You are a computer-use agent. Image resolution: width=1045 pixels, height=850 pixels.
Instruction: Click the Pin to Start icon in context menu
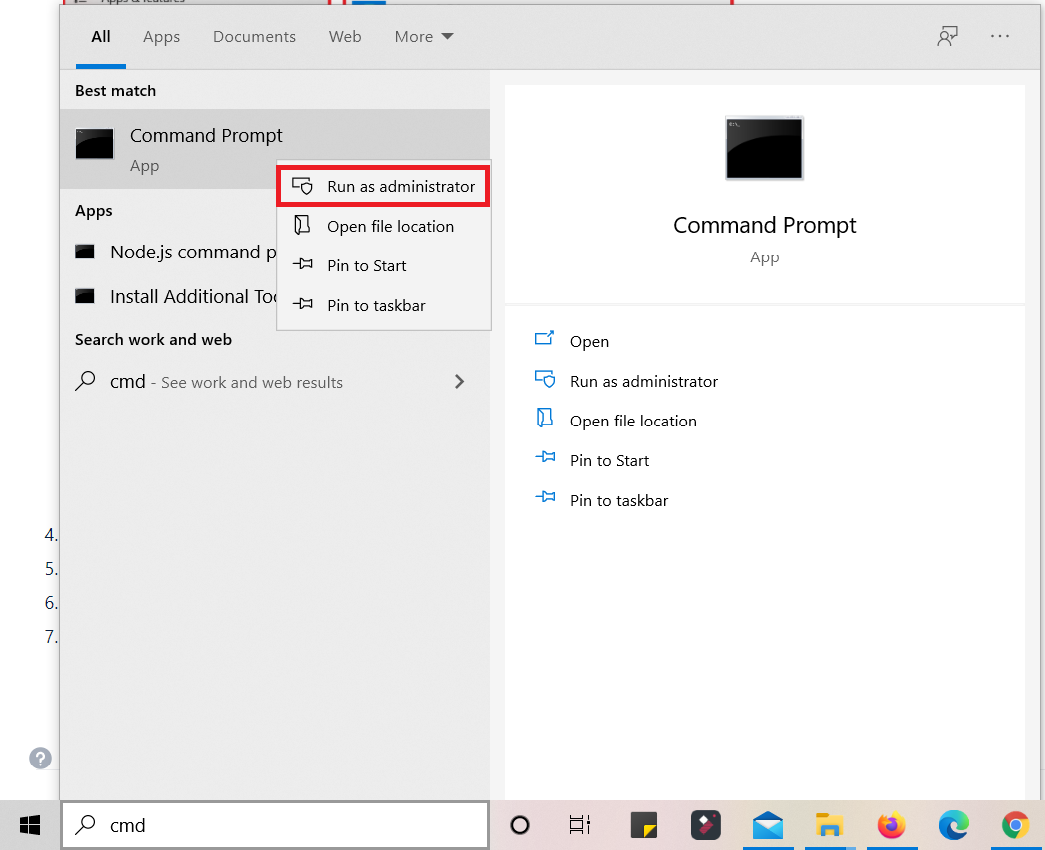[x=303, y=263]
